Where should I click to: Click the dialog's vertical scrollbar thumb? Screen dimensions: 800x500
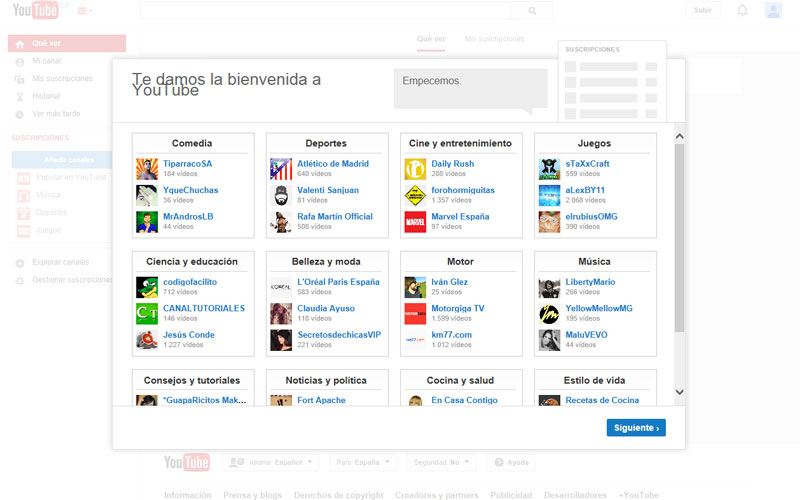coord(680,238)
